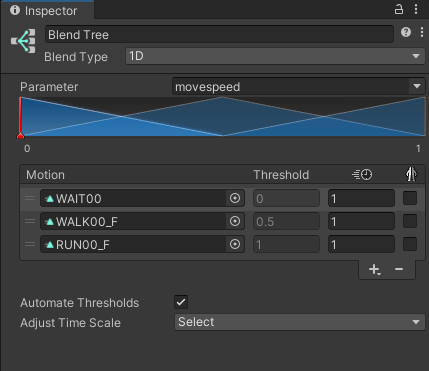Image resolution: width=429 pixels, height=371 pixels.
Task: Click the Adjust Time Scale label
Action: pyautogui.click(x=70, y=323)
